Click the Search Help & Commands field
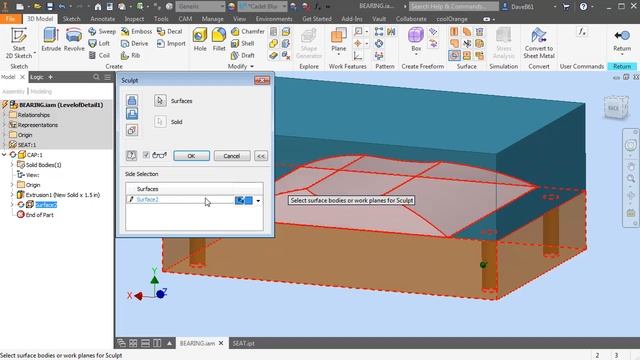The image size is (640, 360). point(453,7)
